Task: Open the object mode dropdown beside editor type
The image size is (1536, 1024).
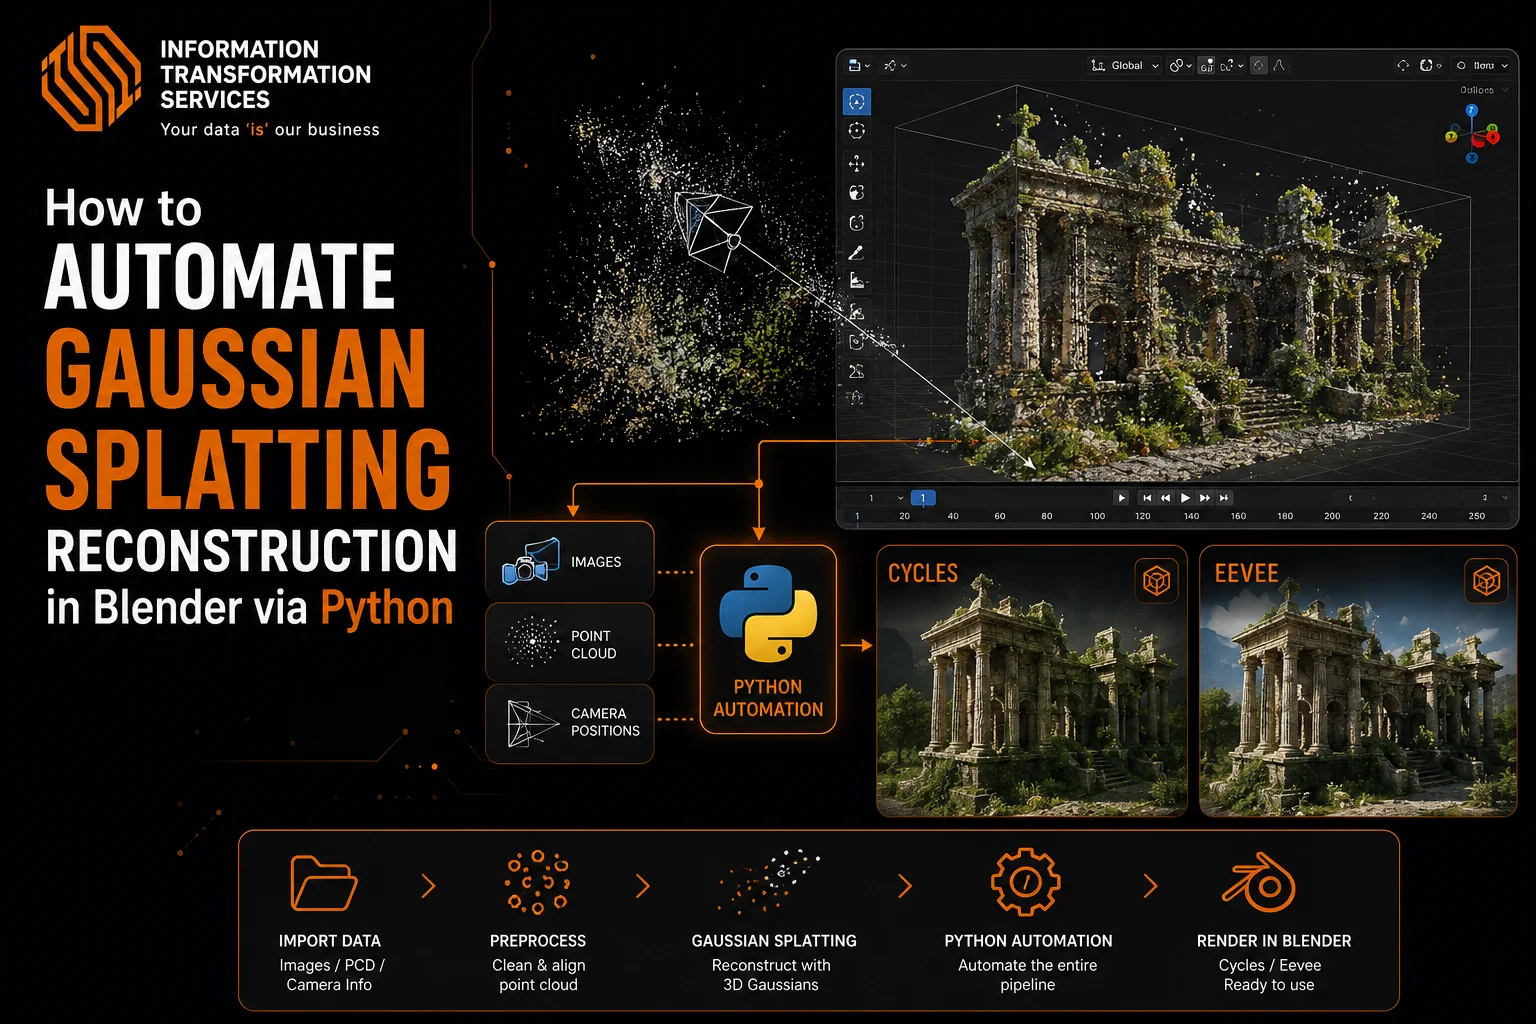Action: point(895,66)
